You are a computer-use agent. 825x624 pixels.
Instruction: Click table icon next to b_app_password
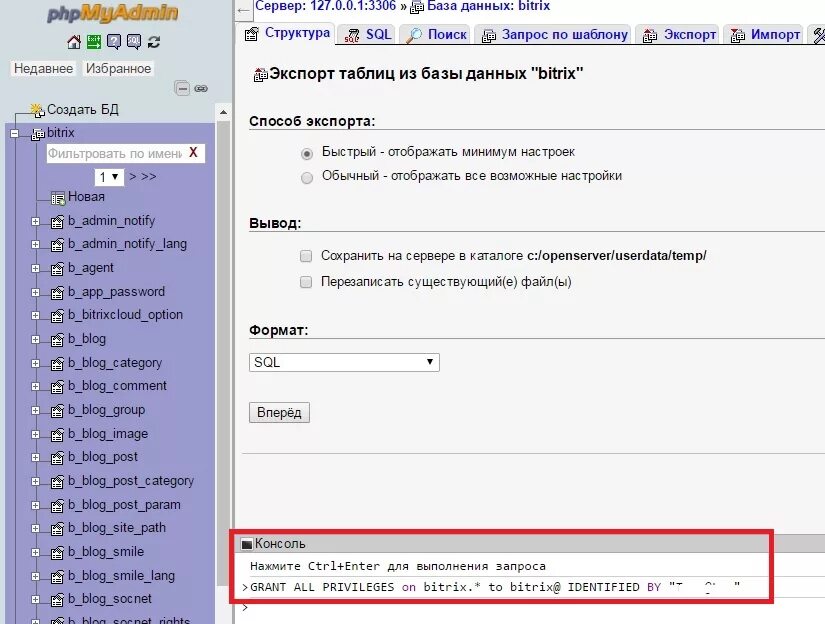pyautogui.click(x=57, y=293)
